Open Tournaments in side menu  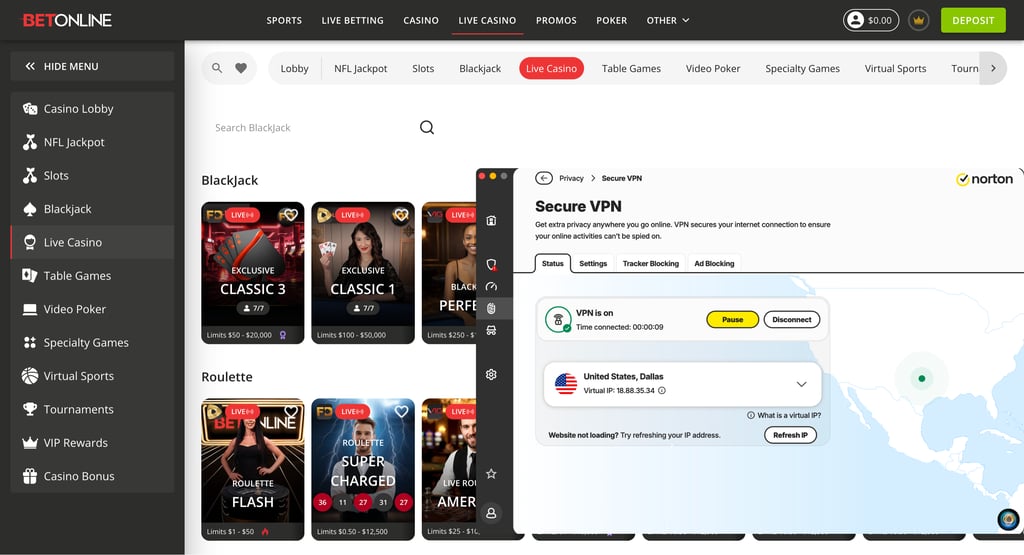point(93,409)
